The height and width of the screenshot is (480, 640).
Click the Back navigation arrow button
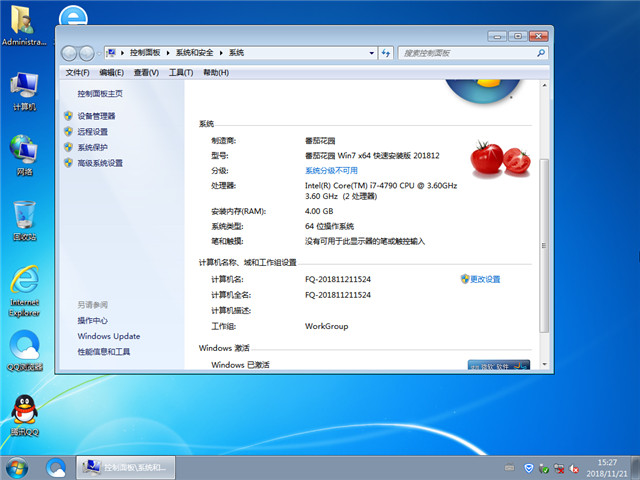coord(69,53)
